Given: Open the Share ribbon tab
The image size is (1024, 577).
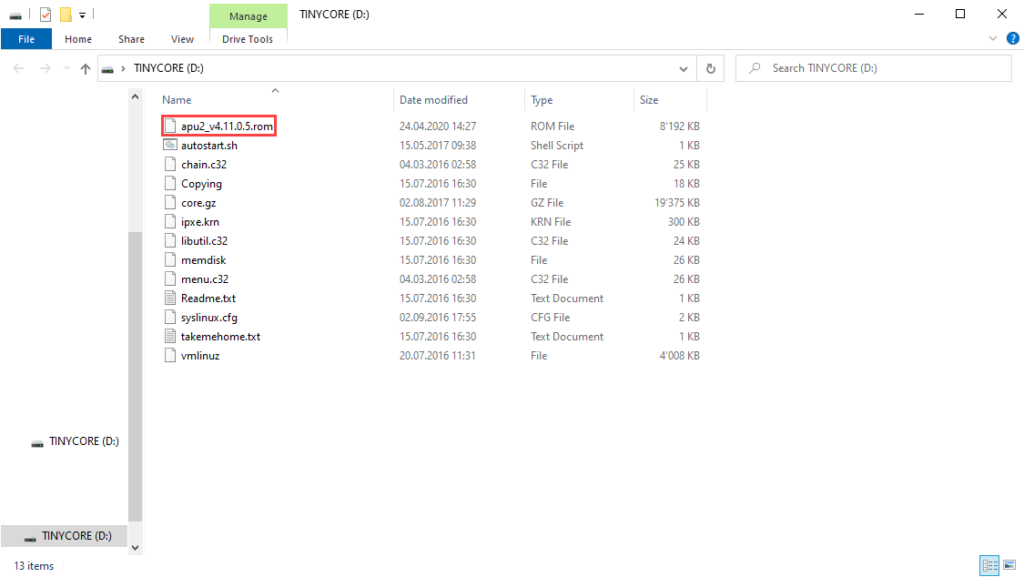Looking at the screenshot, I should click(131, 39).
